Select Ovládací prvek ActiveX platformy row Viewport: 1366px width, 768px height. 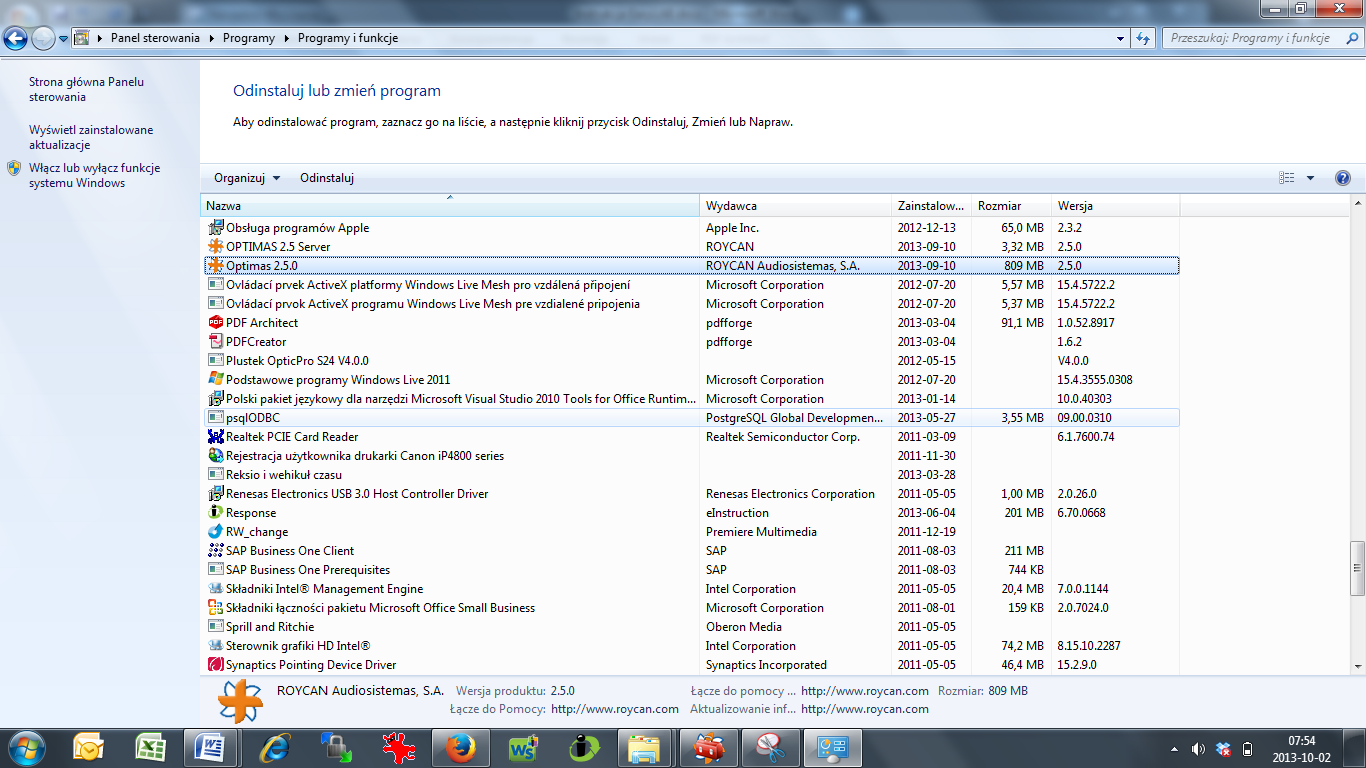click(691, 285)
